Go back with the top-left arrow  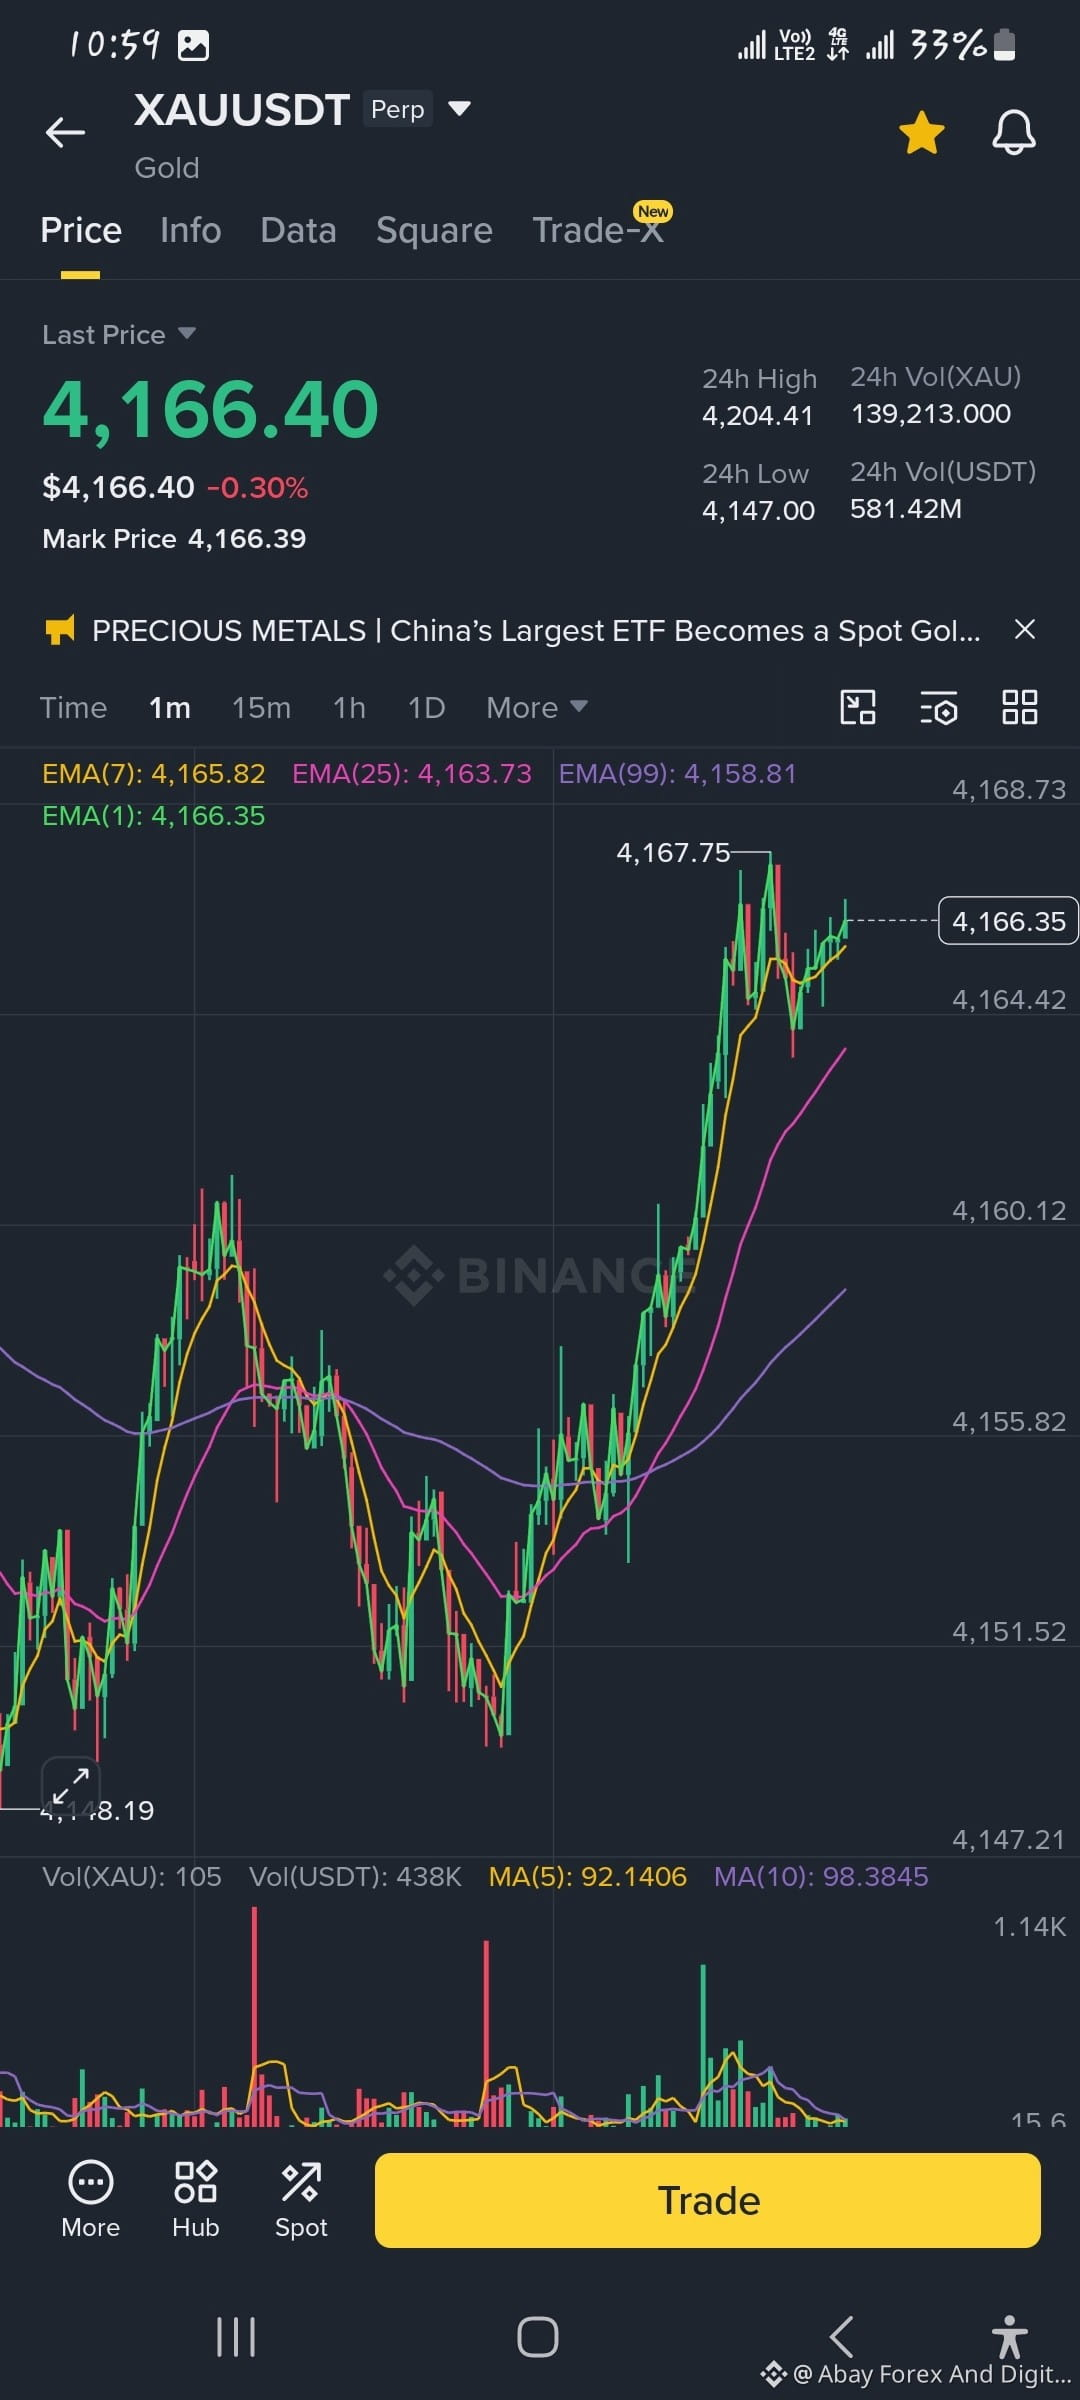point(66,132)
